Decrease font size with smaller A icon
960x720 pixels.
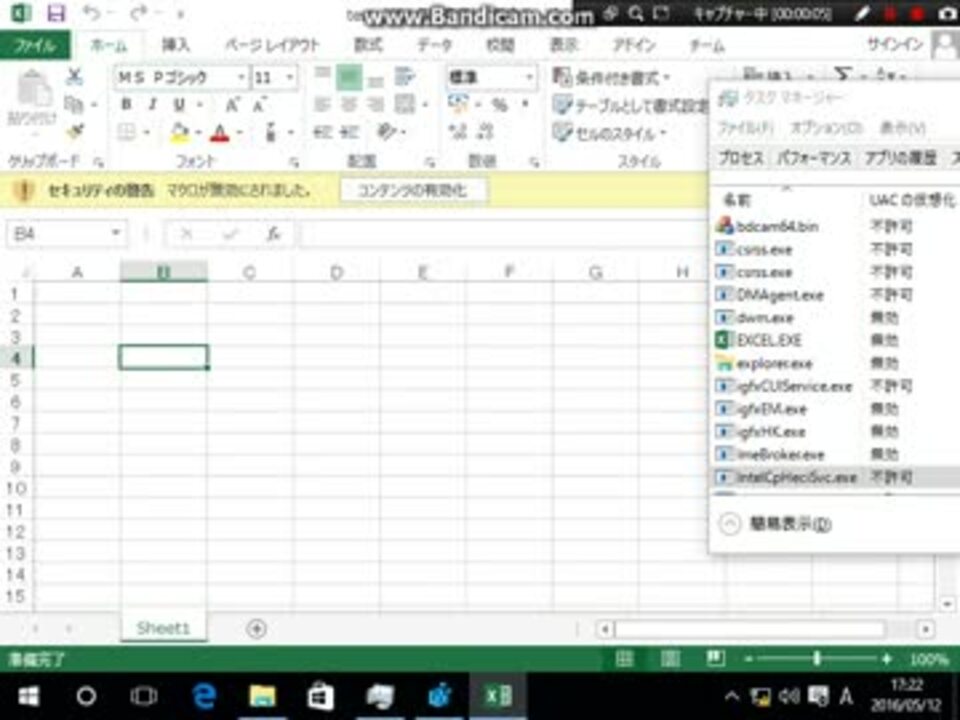(260, 105)
